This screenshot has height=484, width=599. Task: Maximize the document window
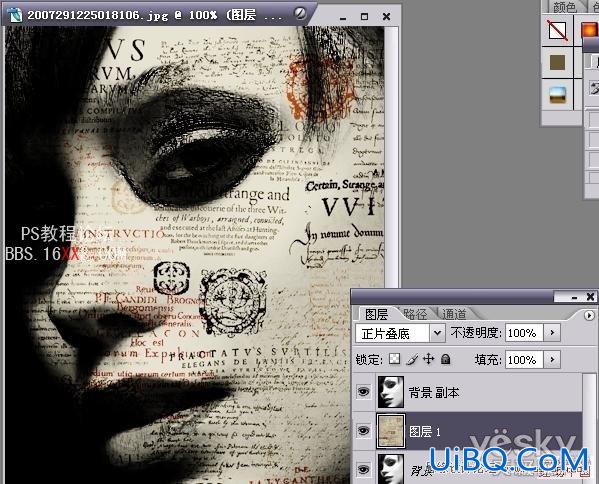click(x=365, y=16)
